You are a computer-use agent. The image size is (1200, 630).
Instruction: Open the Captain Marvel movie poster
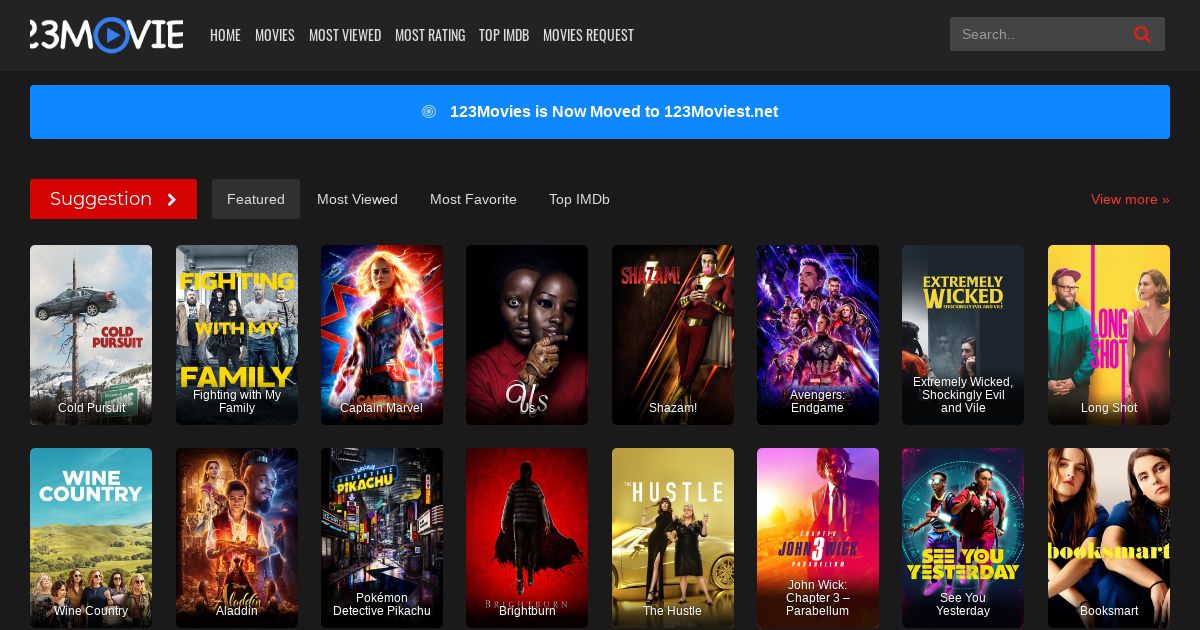tap(382, 335)
